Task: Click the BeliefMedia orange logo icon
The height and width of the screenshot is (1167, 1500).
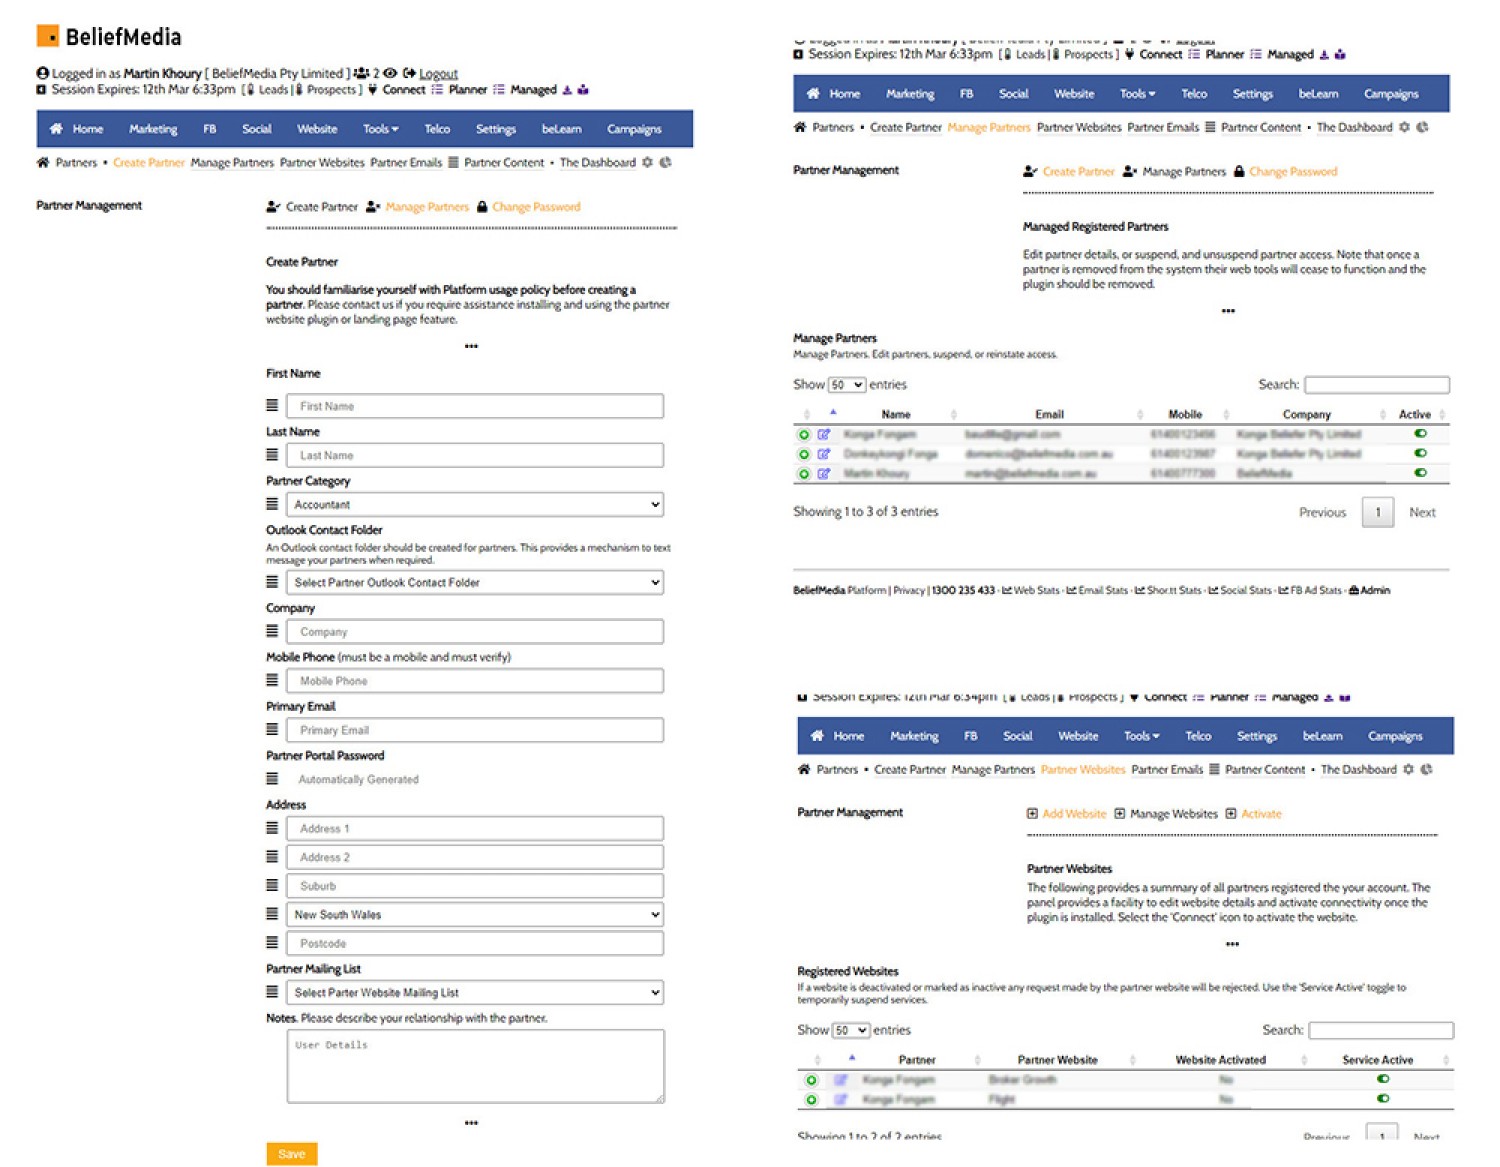Action: 47,36
